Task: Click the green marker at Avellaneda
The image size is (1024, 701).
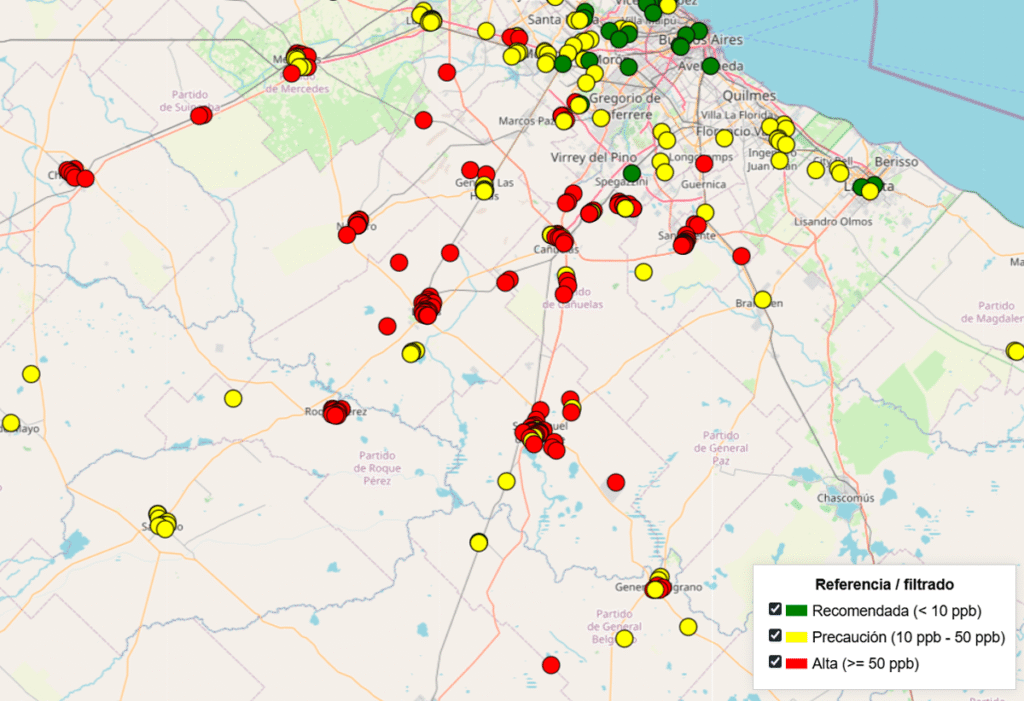Action: 710,66
